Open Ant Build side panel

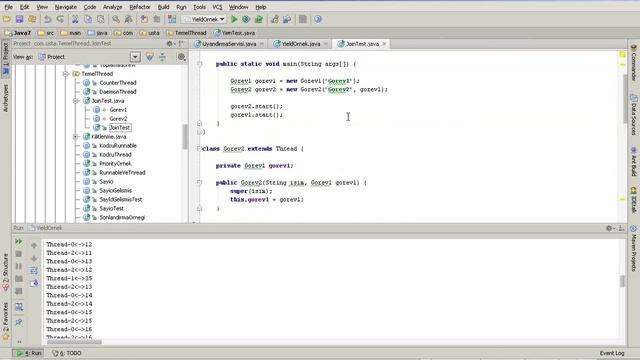click(633, 162)
